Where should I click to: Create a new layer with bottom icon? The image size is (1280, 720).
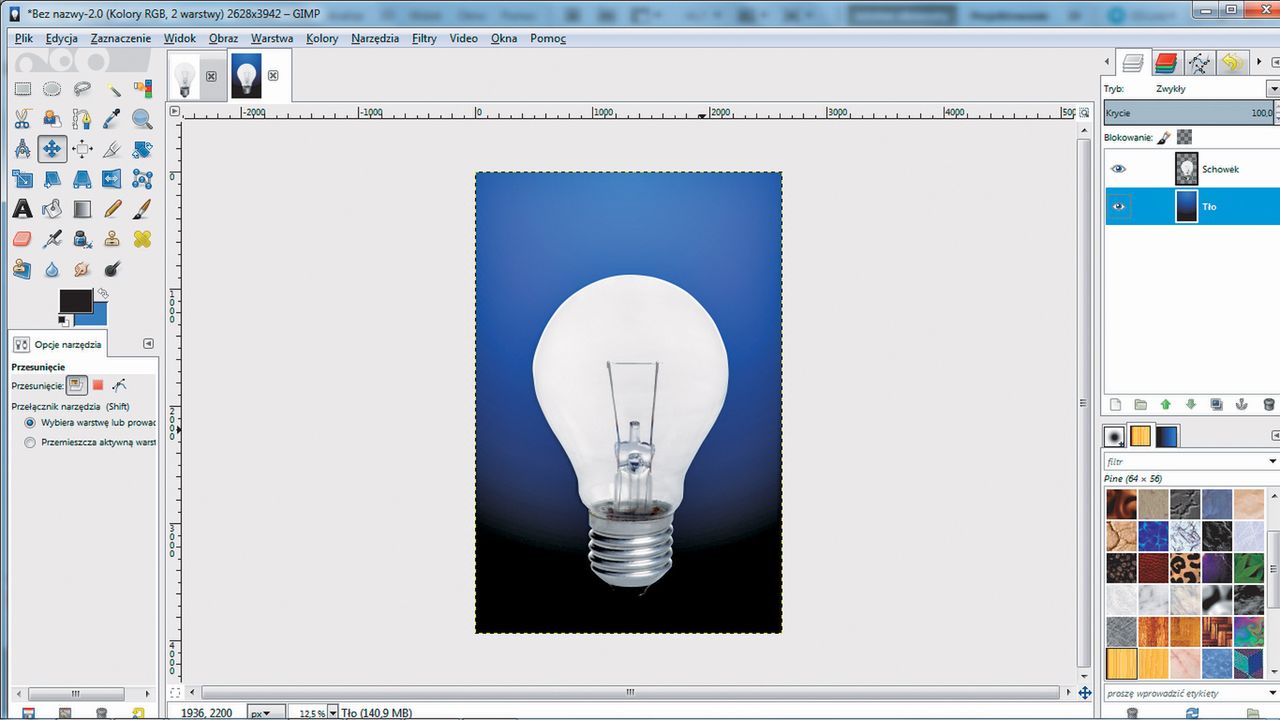[x=1115, y=405]
